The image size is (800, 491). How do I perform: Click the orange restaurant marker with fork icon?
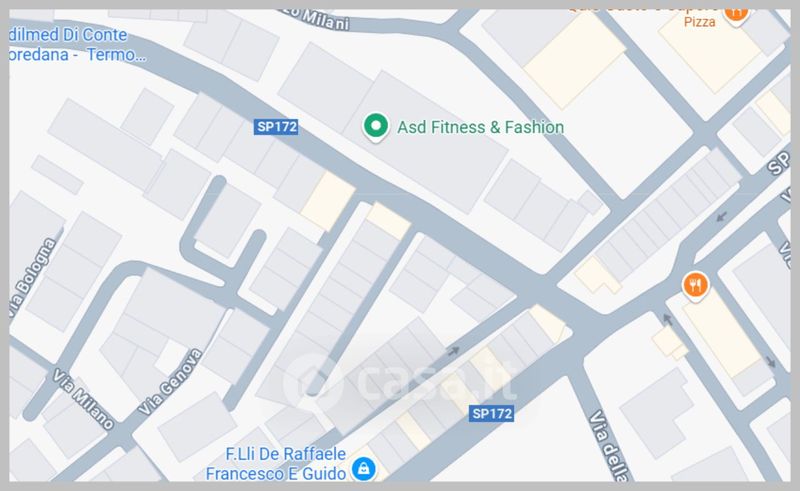pos(695,286)
